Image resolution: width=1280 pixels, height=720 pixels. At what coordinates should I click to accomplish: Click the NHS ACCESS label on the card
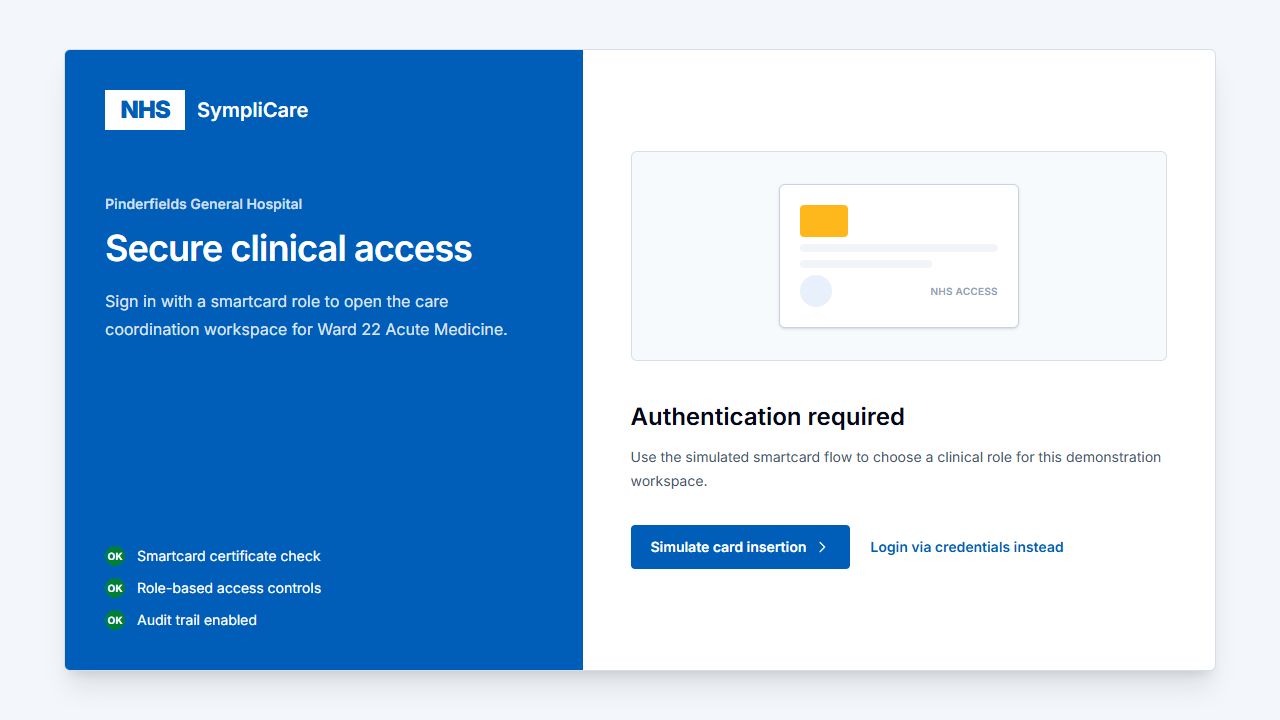(964, 292)
